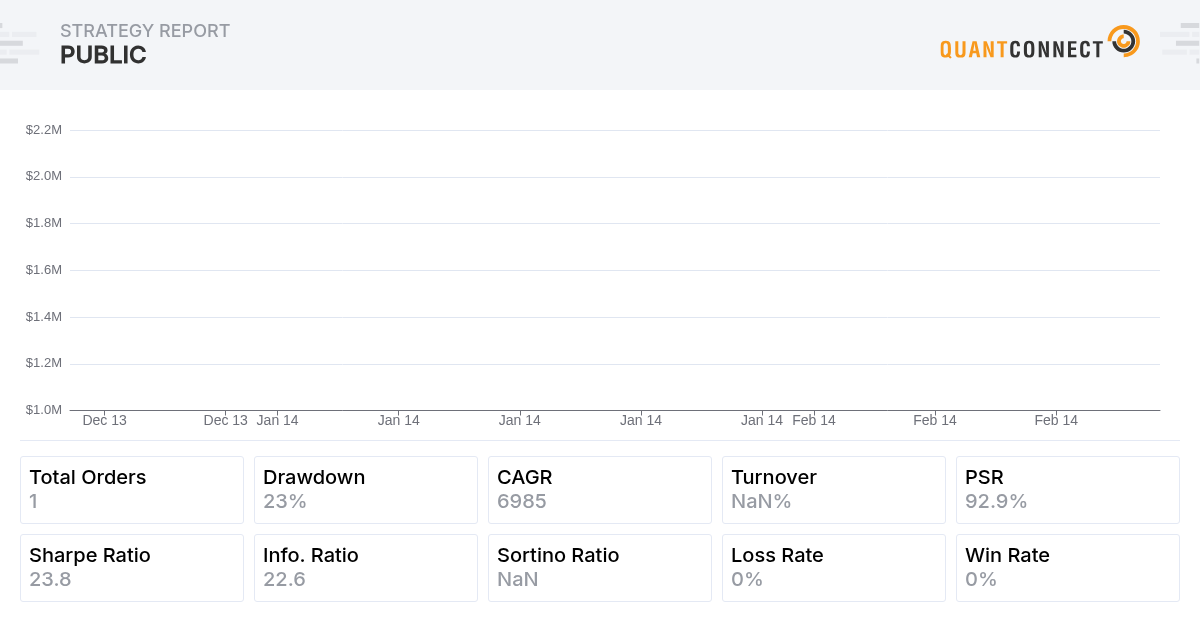The image size is (1200, 632).
Task: Select the Sortino Ratio card
Action: click(x=600, y=568)
